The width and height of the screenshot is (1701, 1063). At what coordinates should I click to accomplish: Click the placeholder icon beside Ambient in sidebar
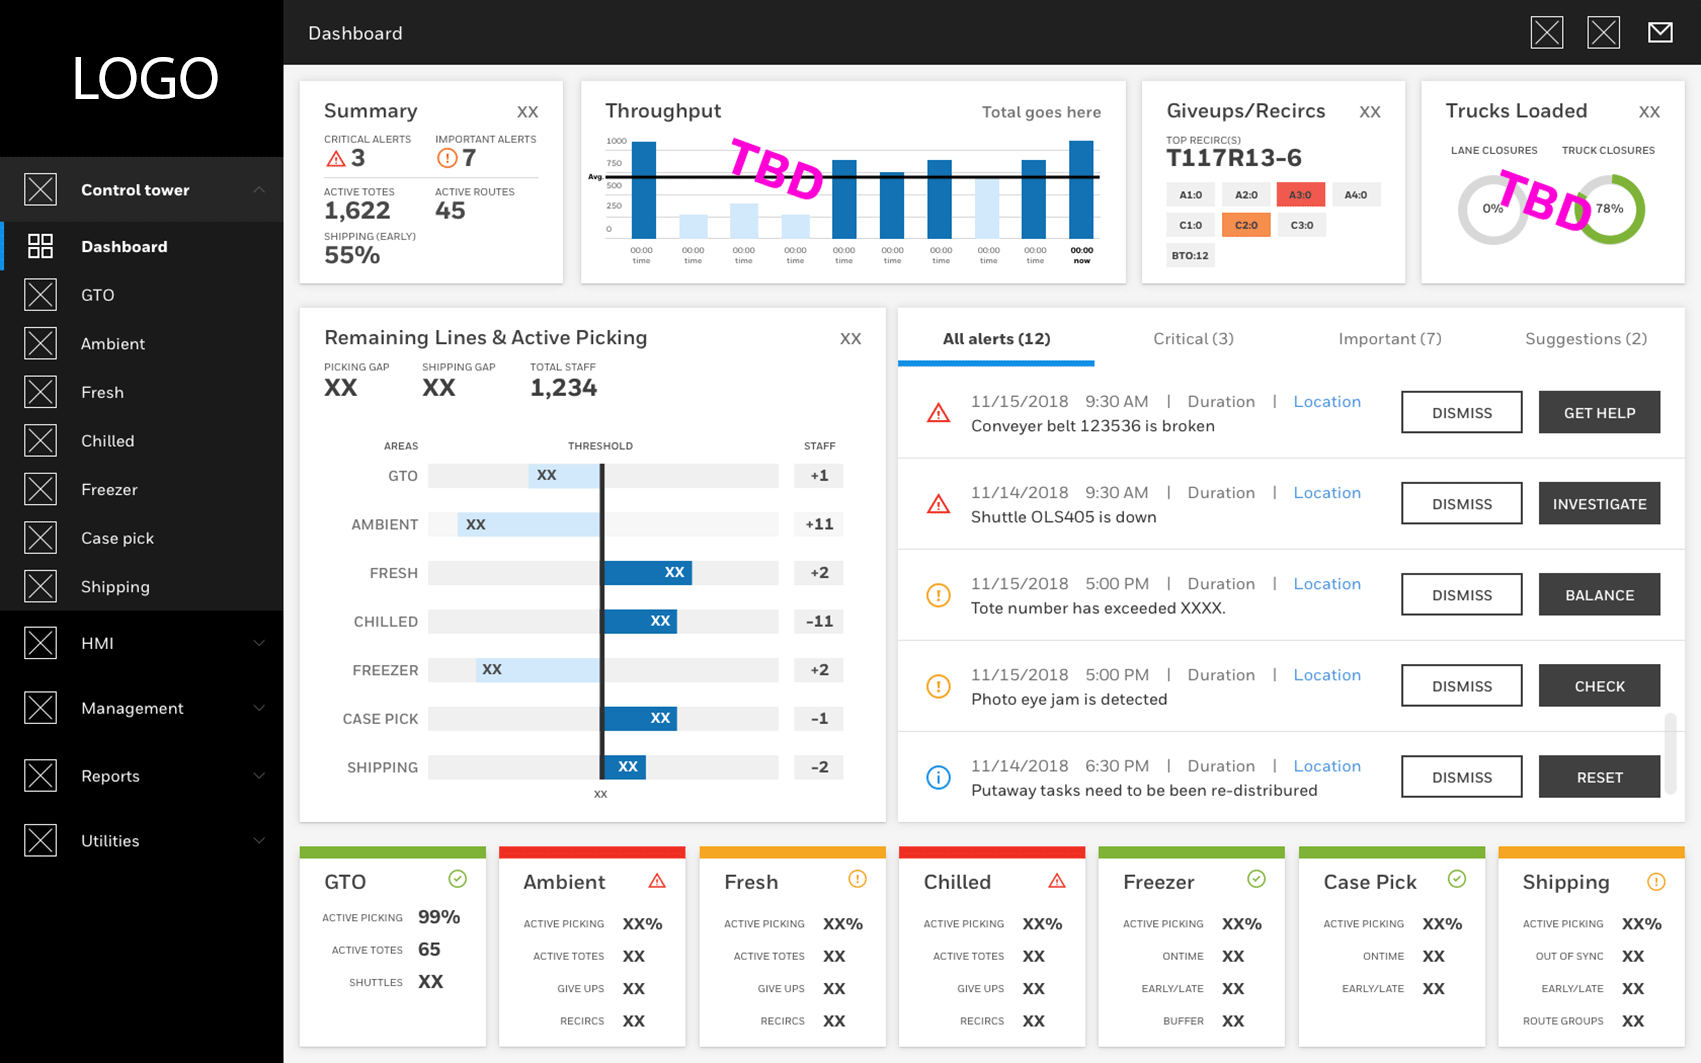(40, 343)
